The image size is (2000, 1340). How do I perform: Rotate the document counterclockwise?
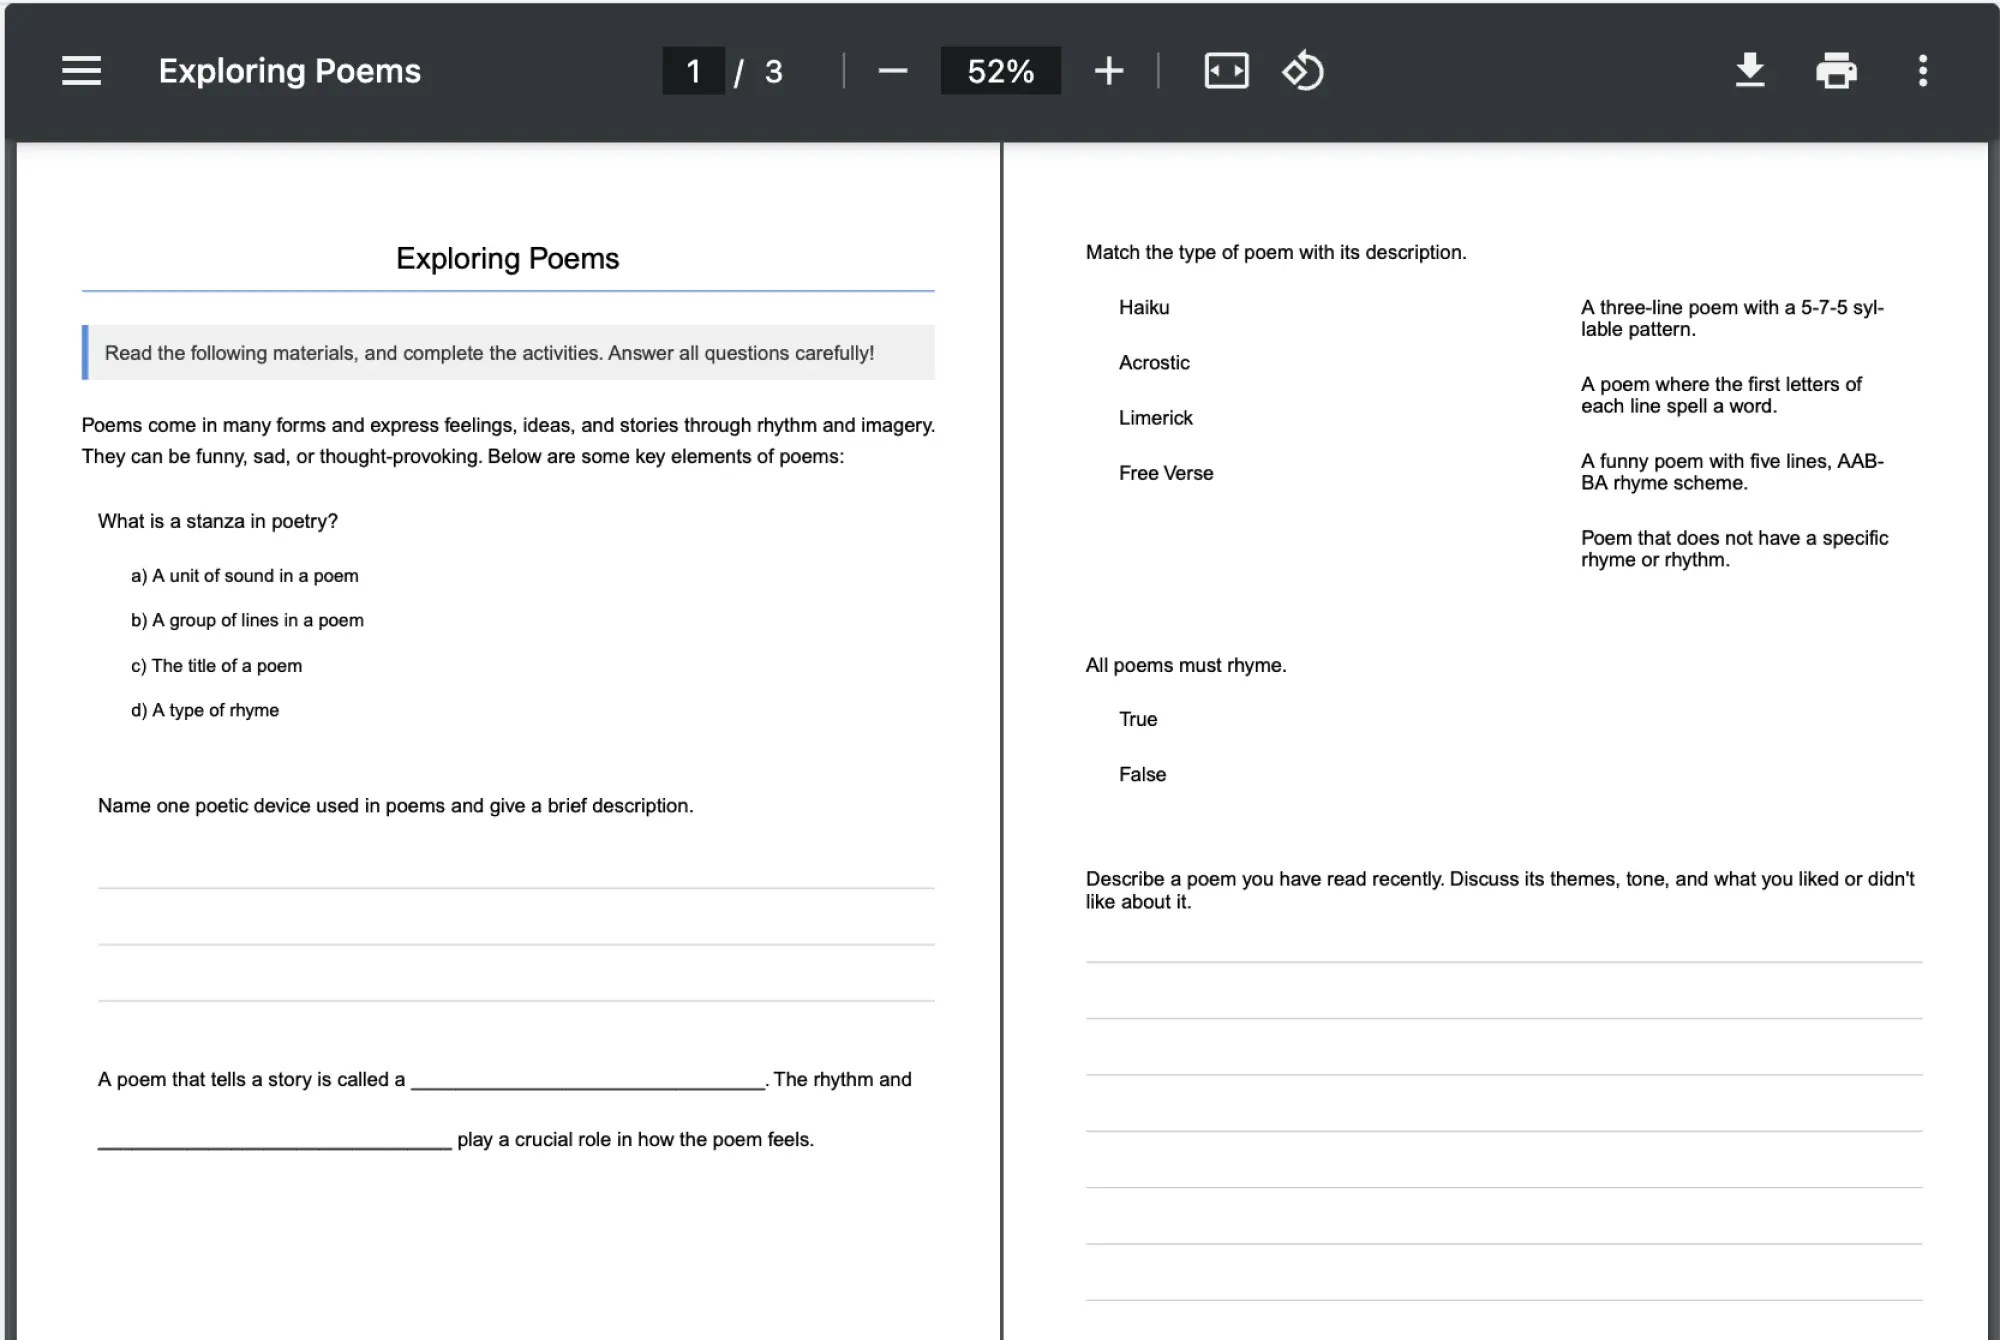pyautogui.click(x=1303, y=71)
